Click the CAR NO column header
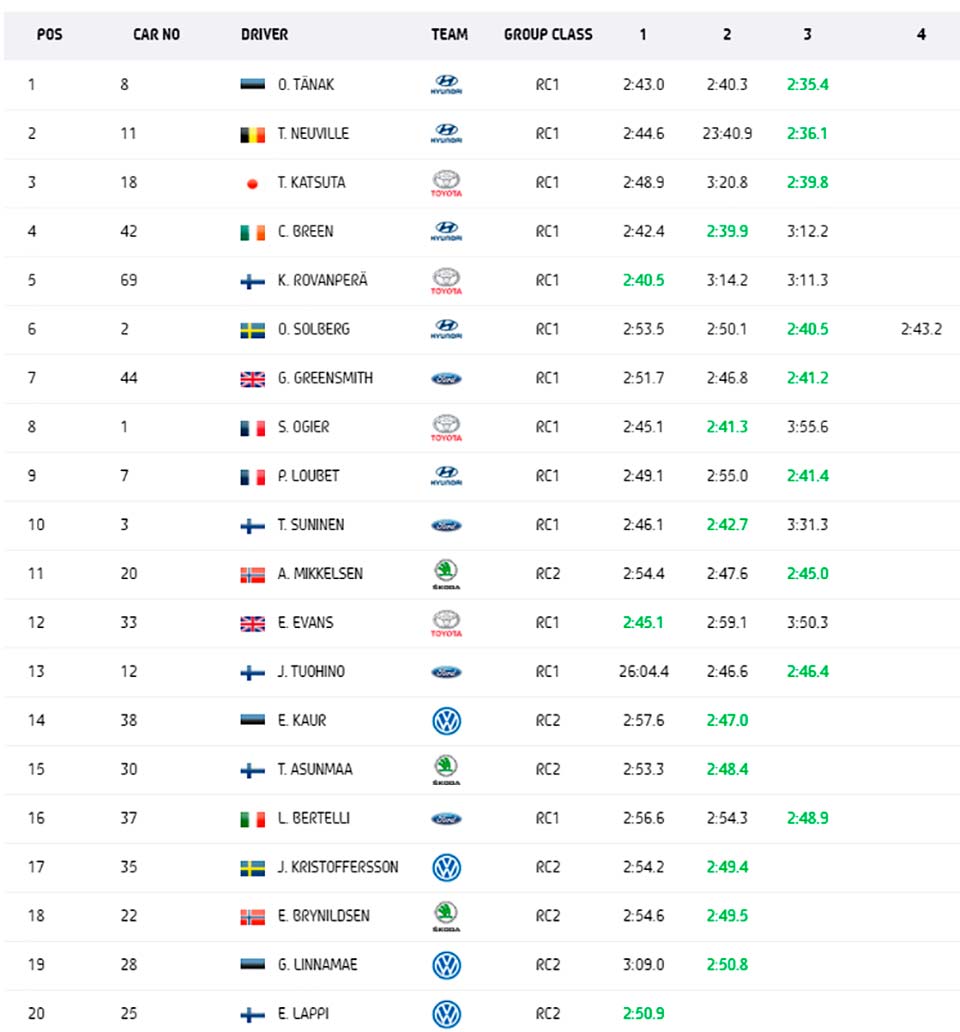Image resolution: width=960 pixels, height=1032 pixels. point(157,34)
